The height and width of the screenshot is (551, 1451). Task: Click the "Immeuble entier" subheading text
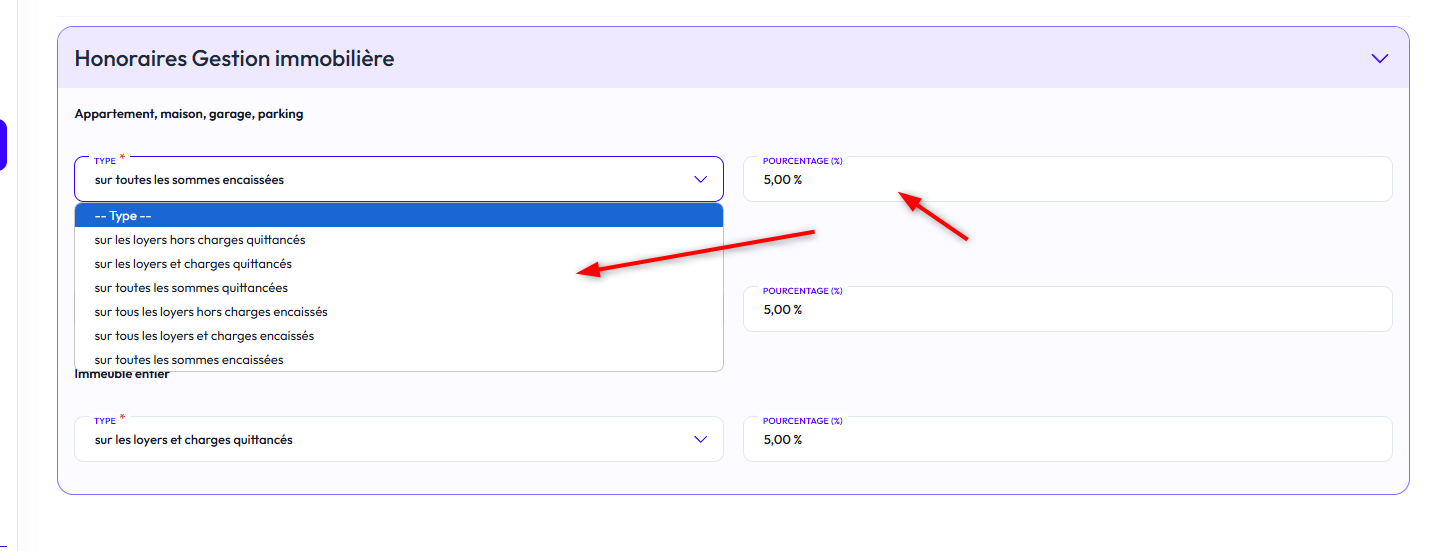point(122,375)
